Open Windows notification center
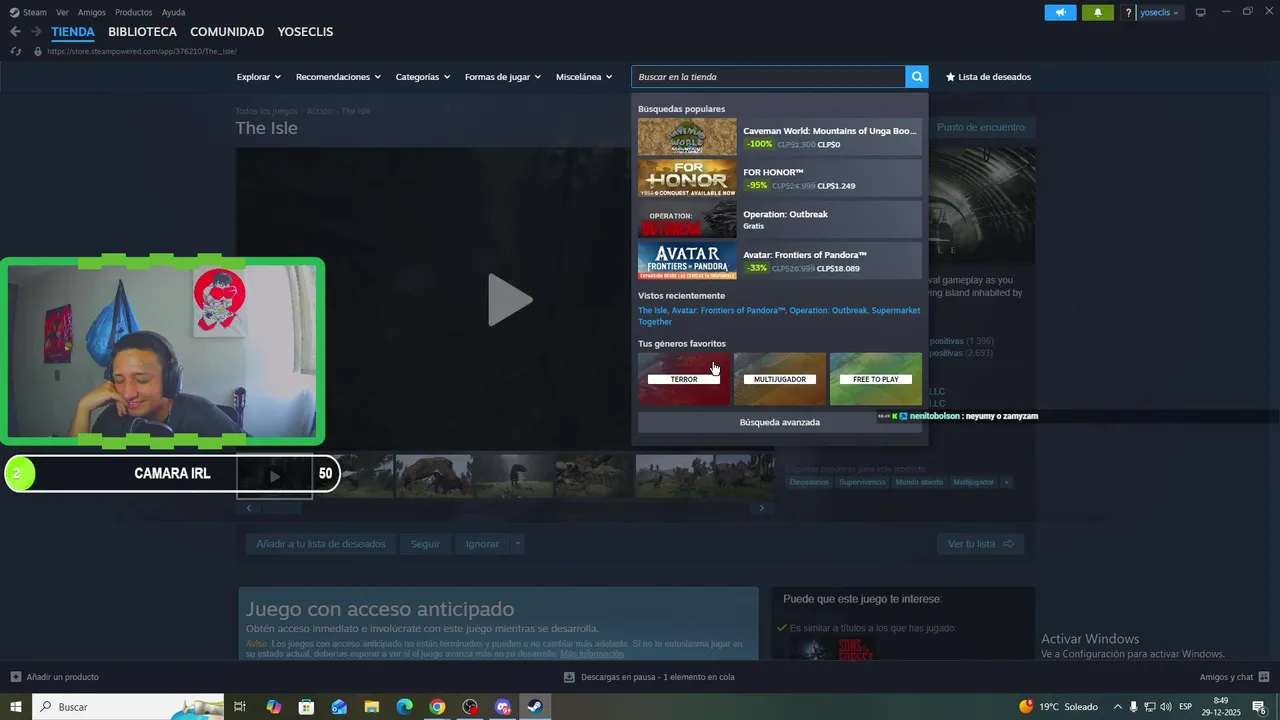 1260,707
